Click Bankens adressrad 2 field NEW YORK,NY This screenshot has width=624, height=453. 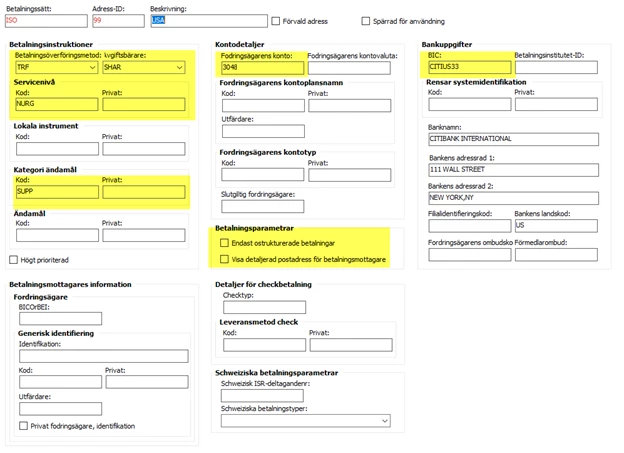(513, 198)
